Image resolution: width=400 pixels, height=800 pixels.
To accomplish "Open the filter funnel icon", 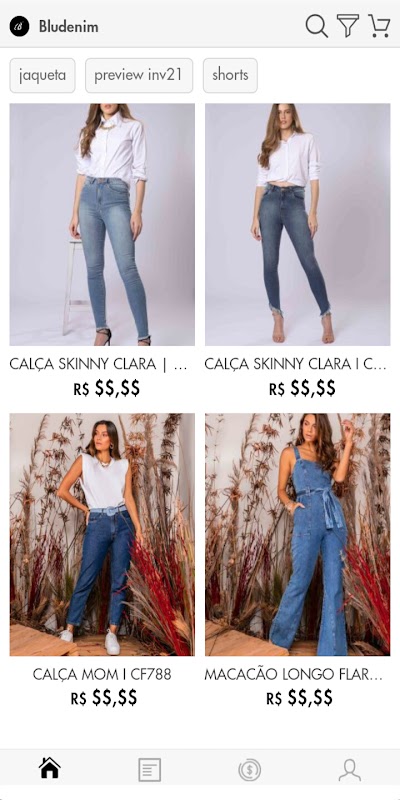I will coord(347,26).
